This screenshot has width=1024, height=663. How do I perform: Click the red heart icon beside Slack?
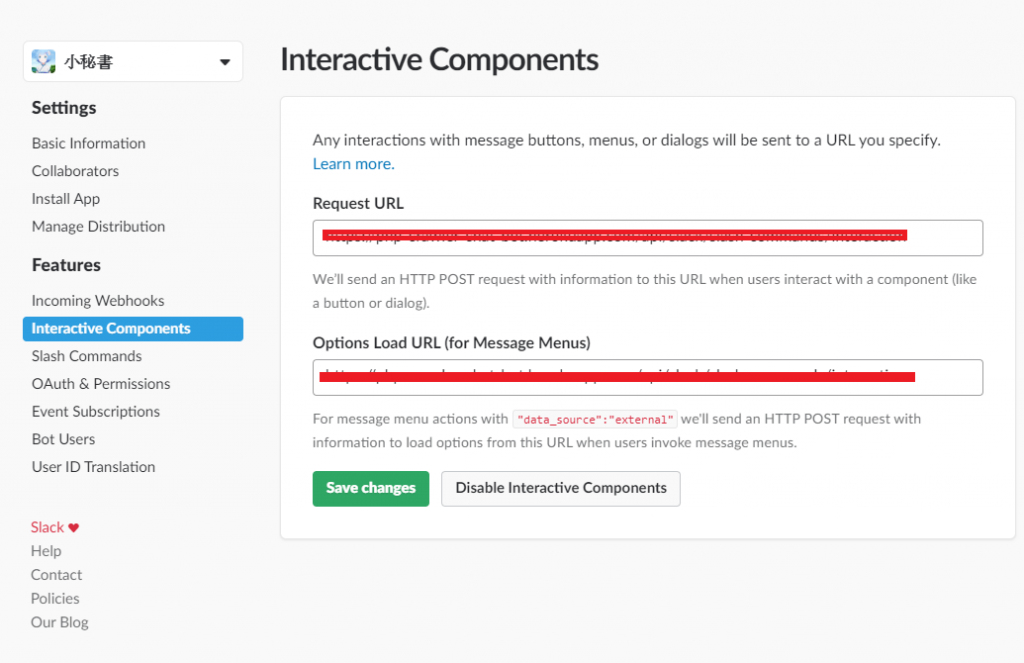pos(73,528)
